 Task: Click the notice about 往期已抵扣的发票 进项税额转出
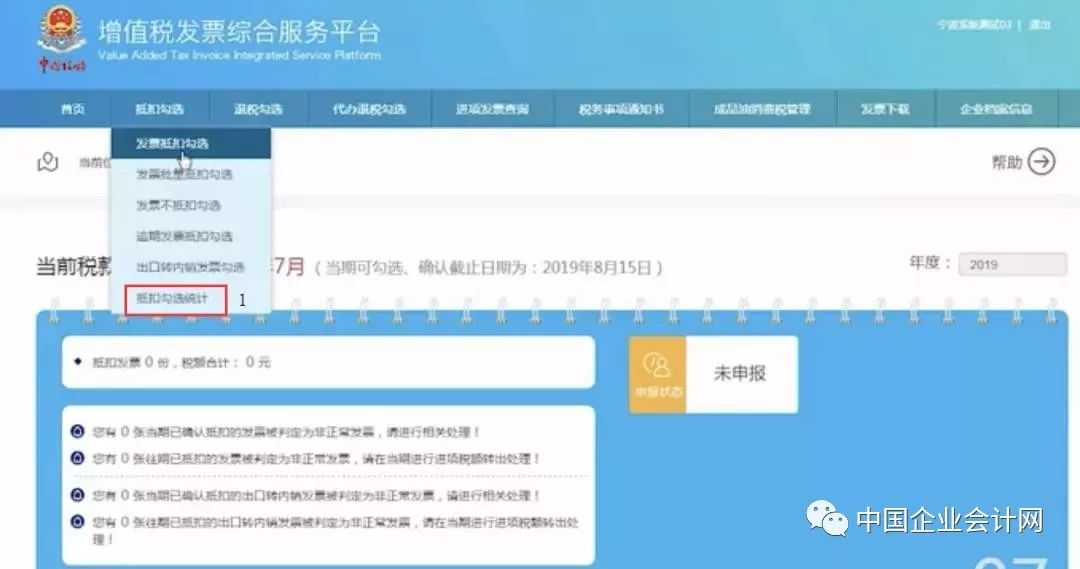point(316,458)
